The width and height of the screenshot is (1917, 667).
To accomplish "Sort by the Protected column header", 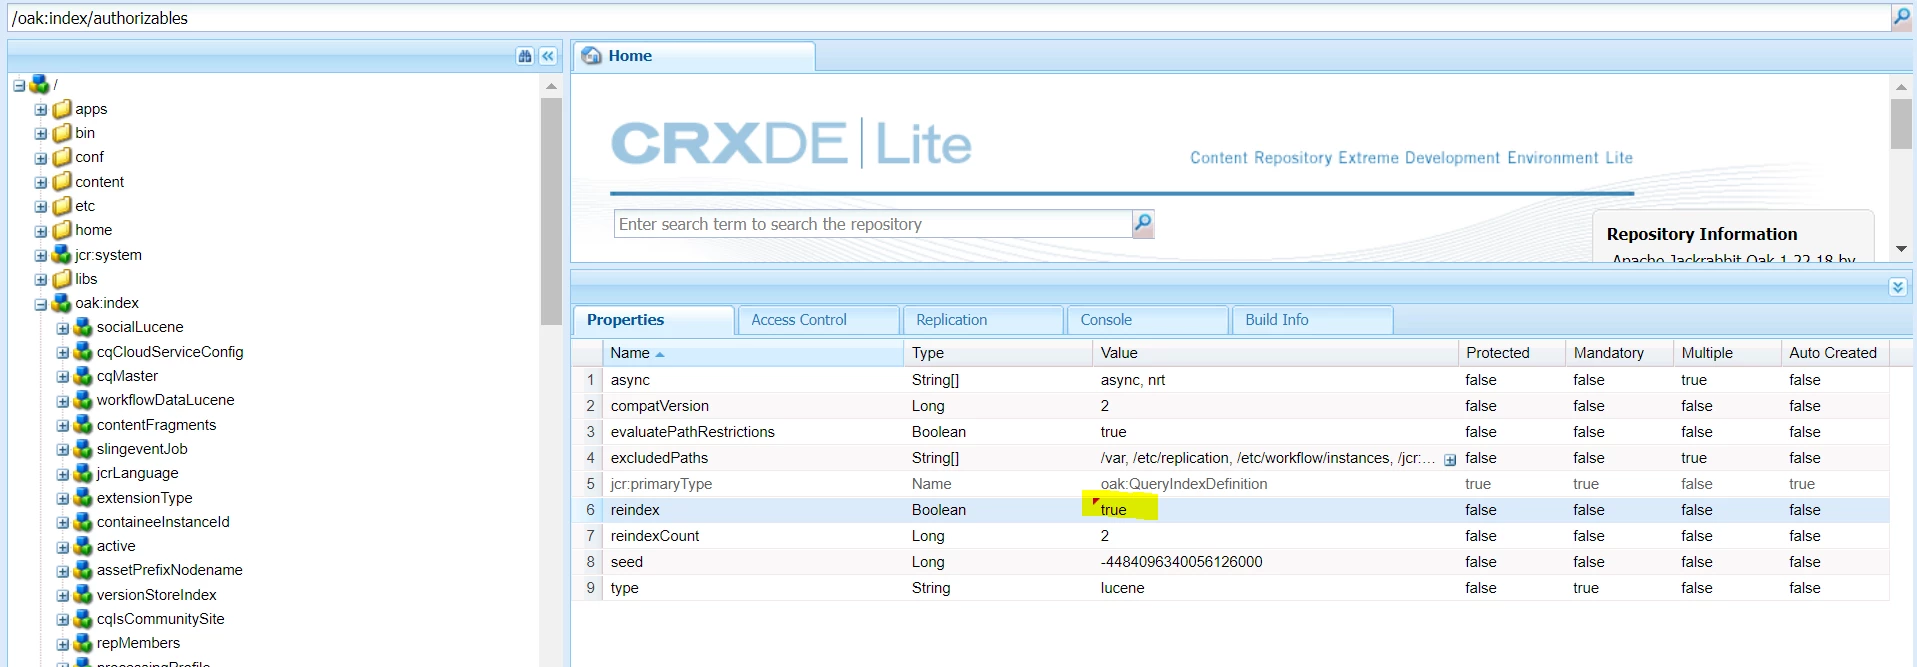I will click(x=1512, y=353).
